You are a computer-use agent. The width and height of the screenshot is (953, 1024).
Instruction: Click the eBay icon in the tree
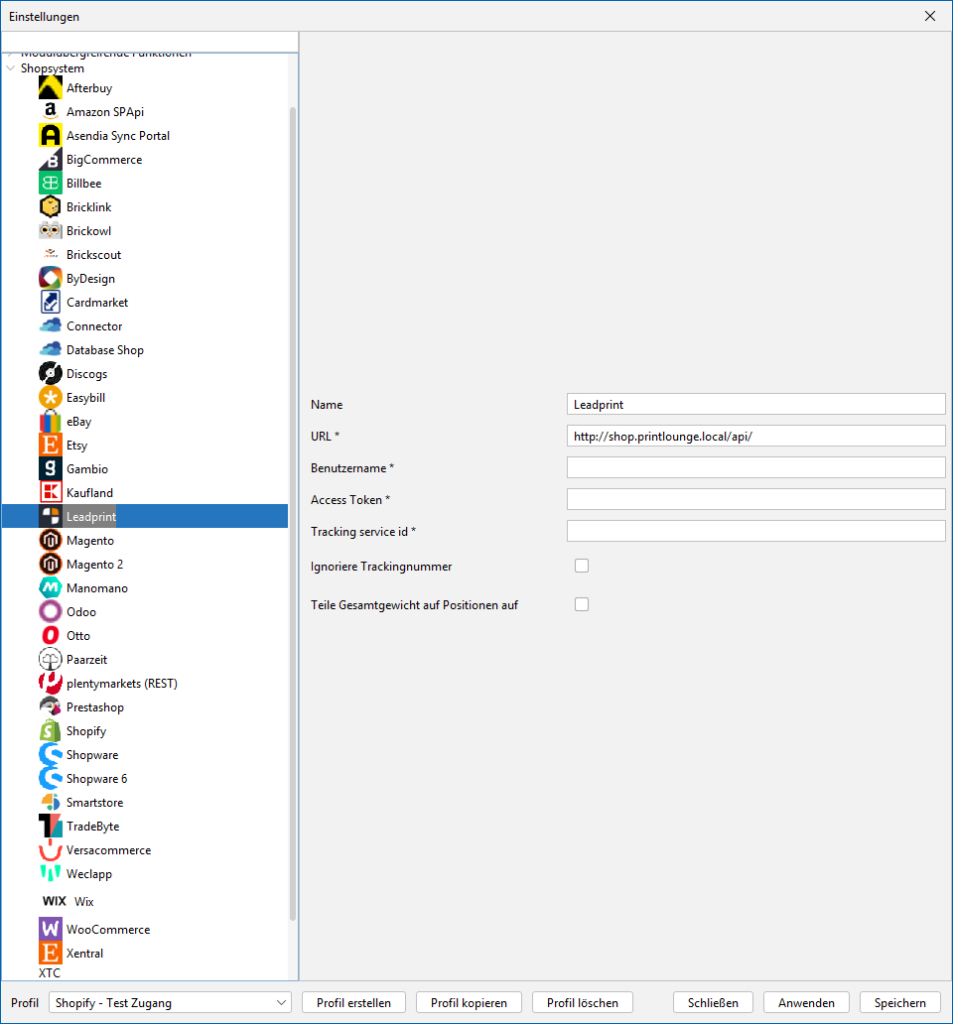[x=50, y=422]
